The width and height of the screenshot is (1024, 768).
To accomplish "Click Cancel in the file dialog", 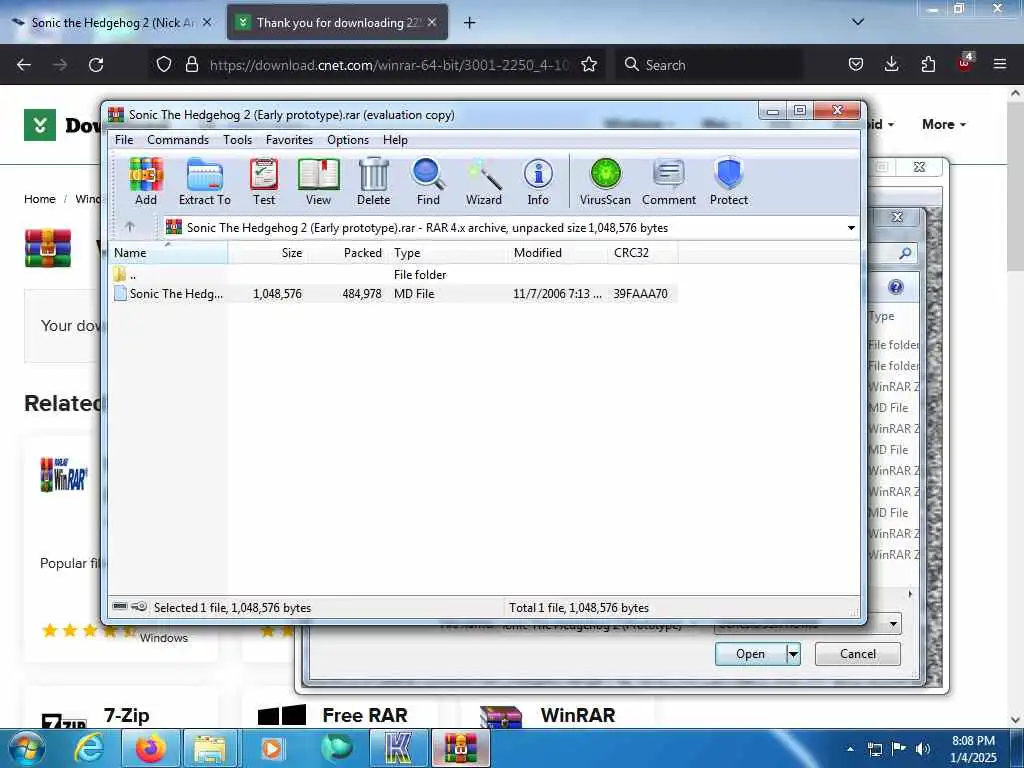I will [857, 654].
